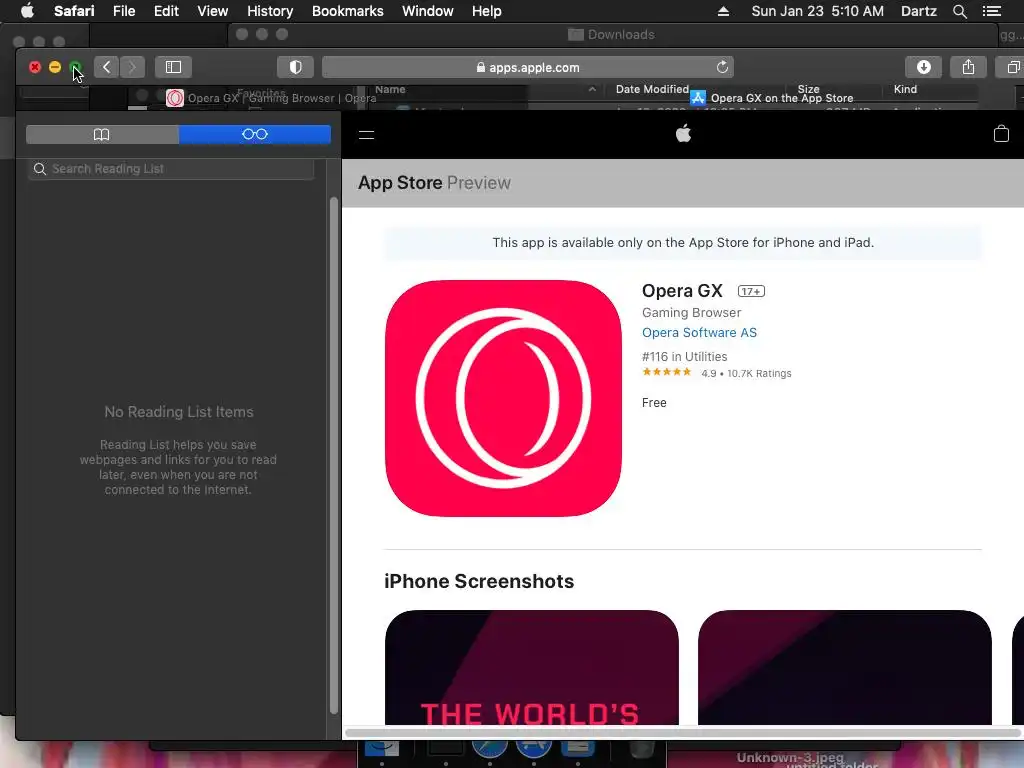Open the Bookmarks menu
This screenshot has height=768, width=1024.
tap(347, 11)
